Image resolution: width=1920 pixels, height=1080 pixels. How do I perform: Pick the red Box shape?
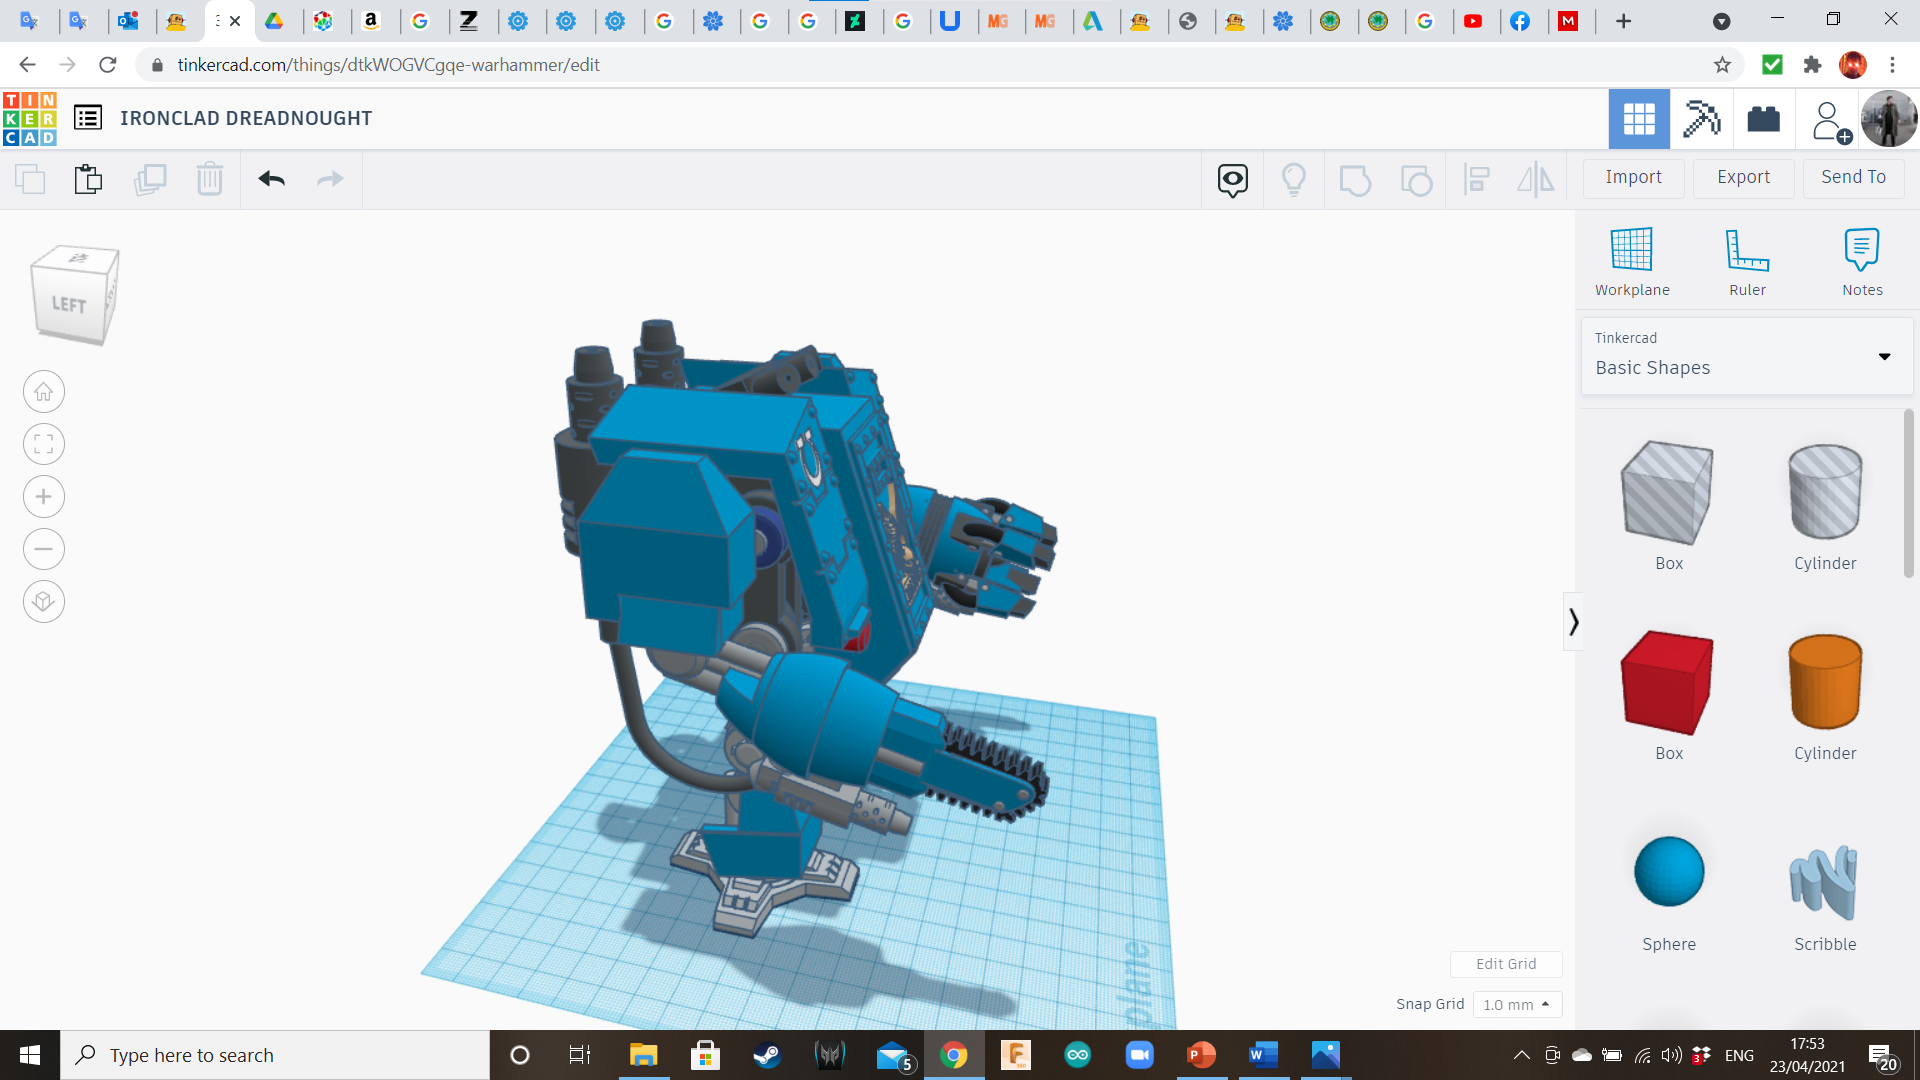(x=1668, y=683)
